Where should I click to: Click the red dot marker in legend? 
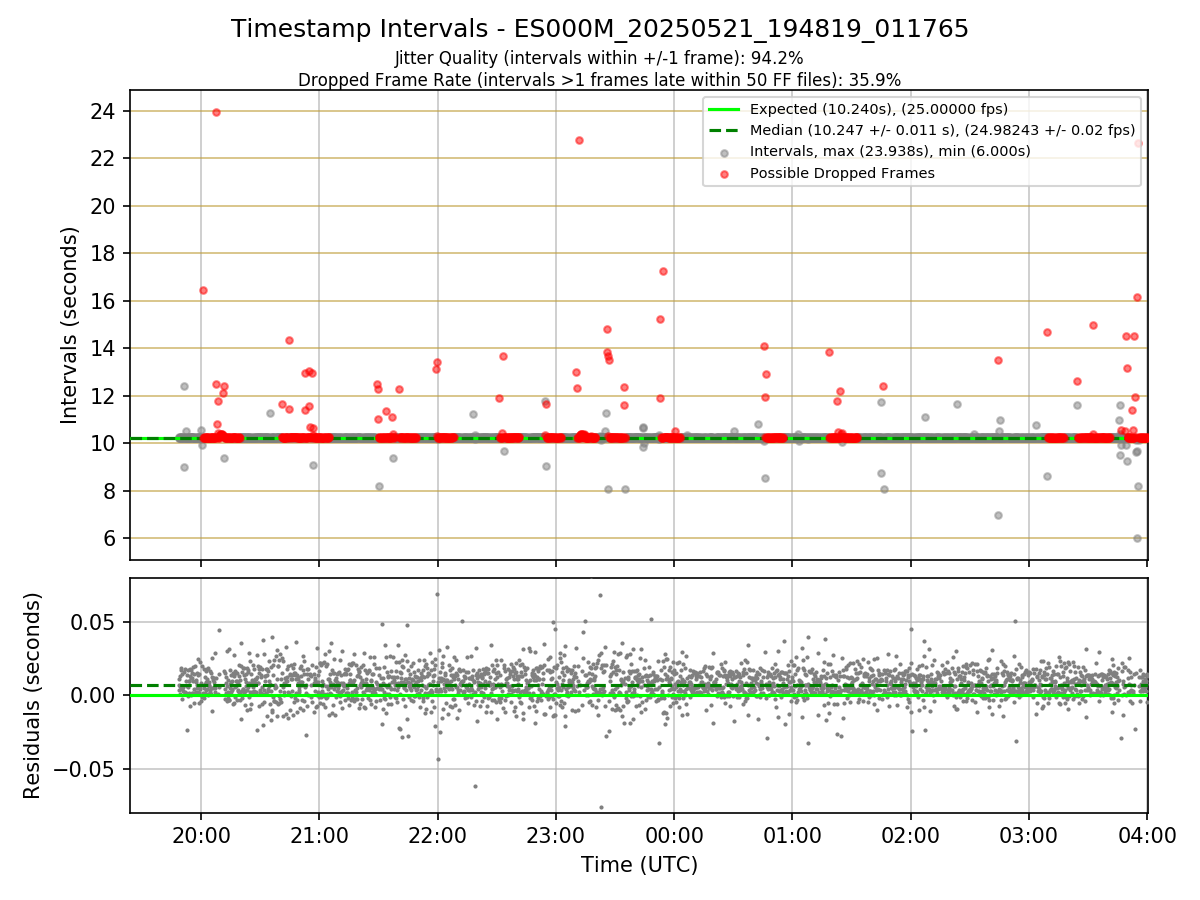tap(725, 173)
